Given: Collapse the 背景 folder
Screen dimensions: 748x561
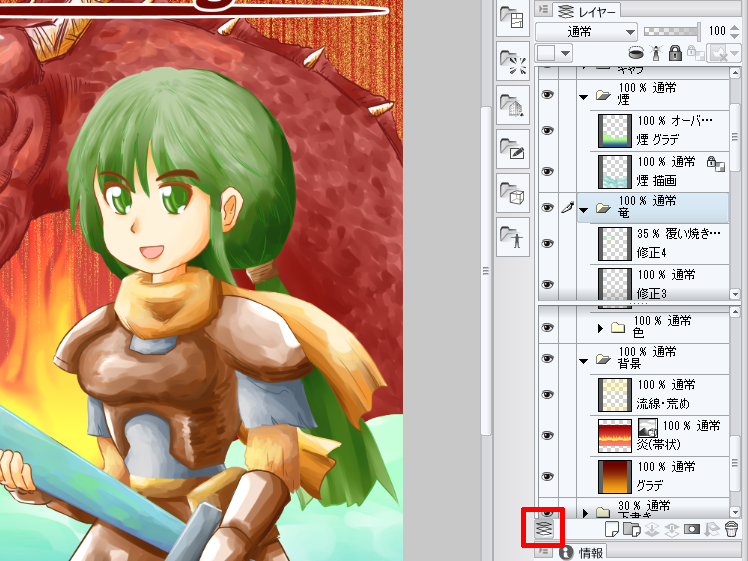Looking at the screenshot, I should 583,361.
